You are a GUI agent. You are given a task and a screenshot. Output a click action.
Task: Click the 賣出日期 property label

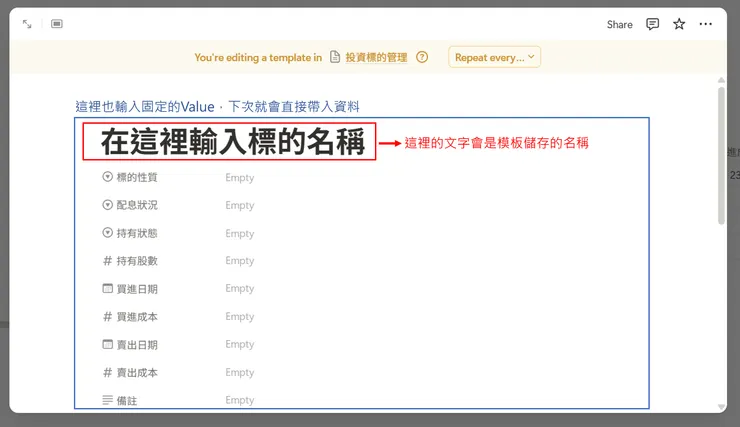coord(137,345)
